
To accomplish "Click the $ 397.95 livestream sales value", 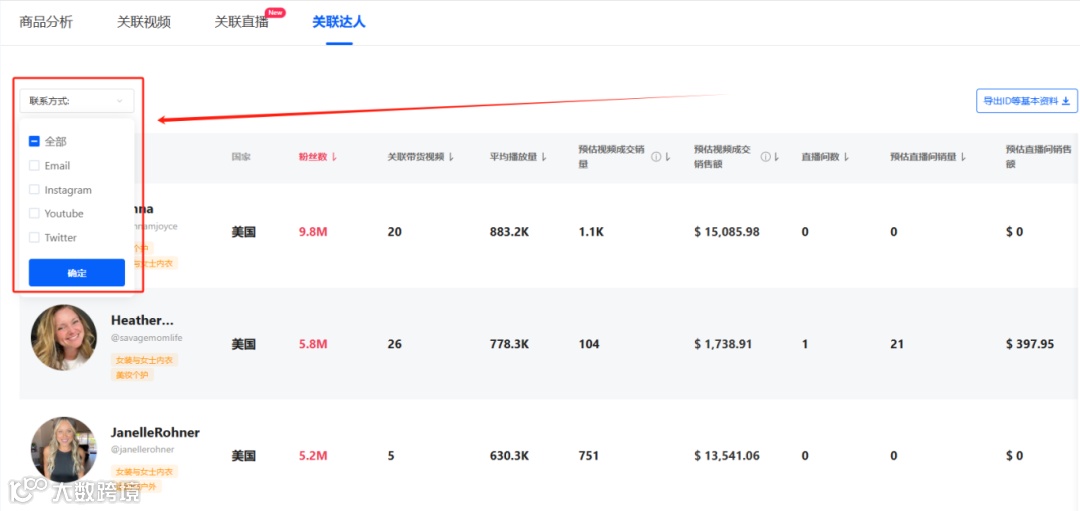I will (x=1030, y=344).
